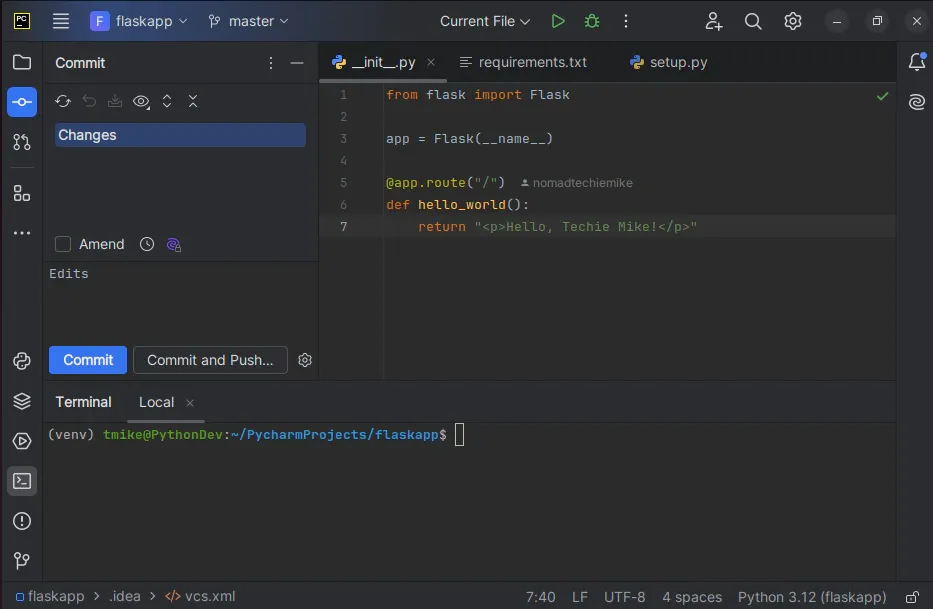Image resolution: width=933 pixels, height=609 pixels.
Task: Open the Python Packages layers icon
Action: coord(22,401)
